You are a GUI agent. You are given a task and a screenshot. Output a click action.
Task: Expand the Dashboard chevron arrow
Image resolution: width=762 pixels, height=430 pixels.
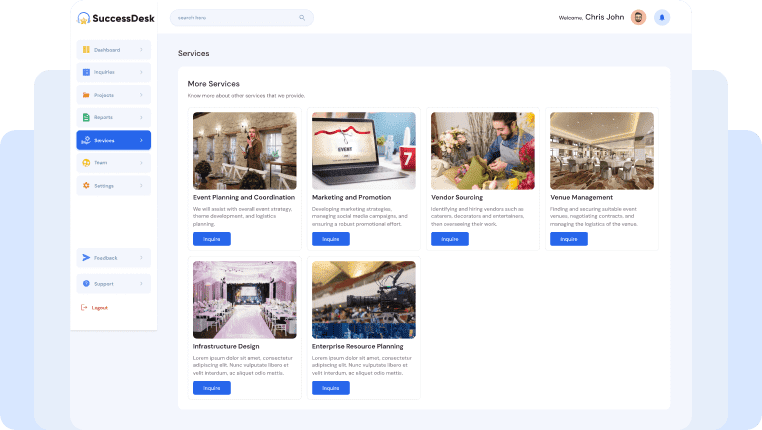point(141,50)
